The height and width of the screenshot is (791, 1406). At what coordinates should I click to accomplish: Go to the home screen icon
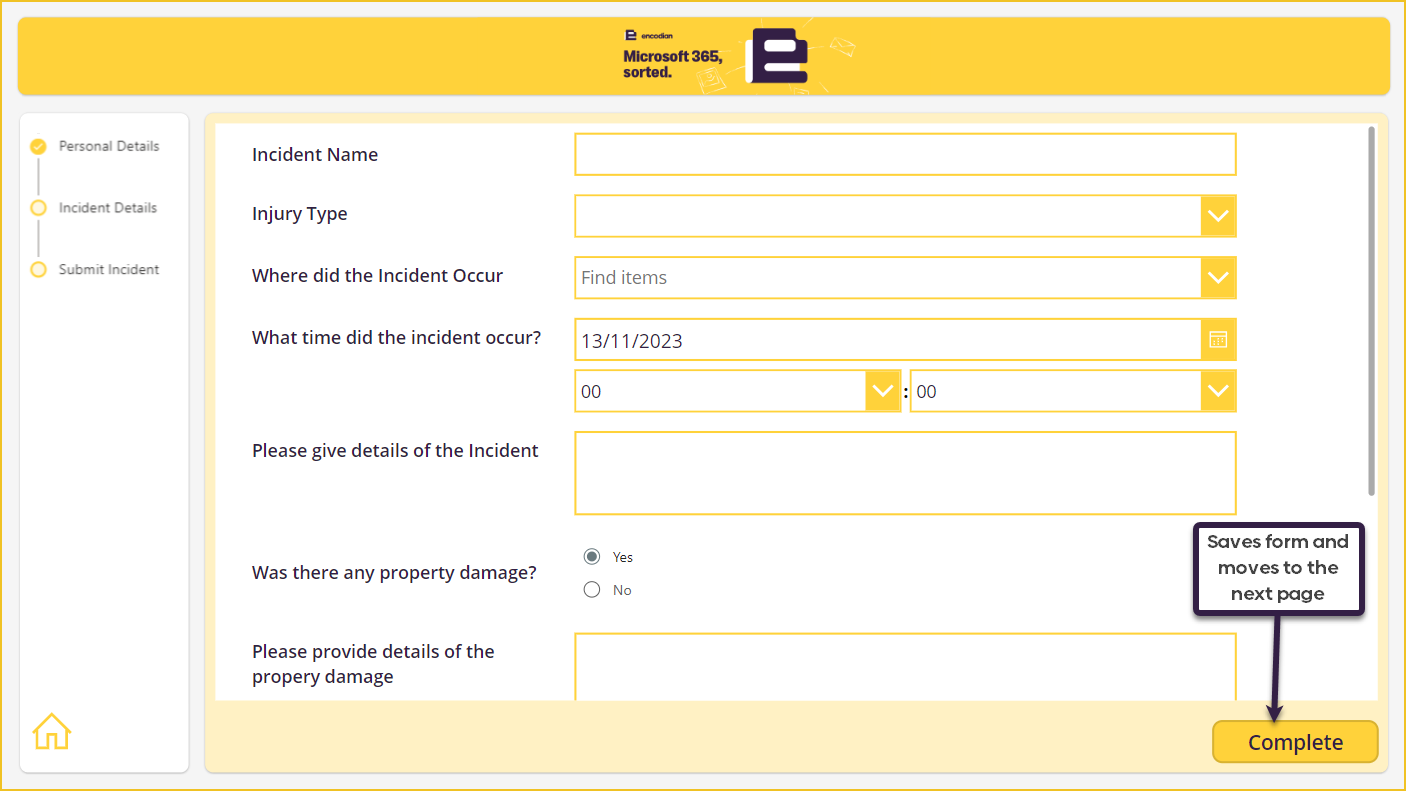[52, 732]
